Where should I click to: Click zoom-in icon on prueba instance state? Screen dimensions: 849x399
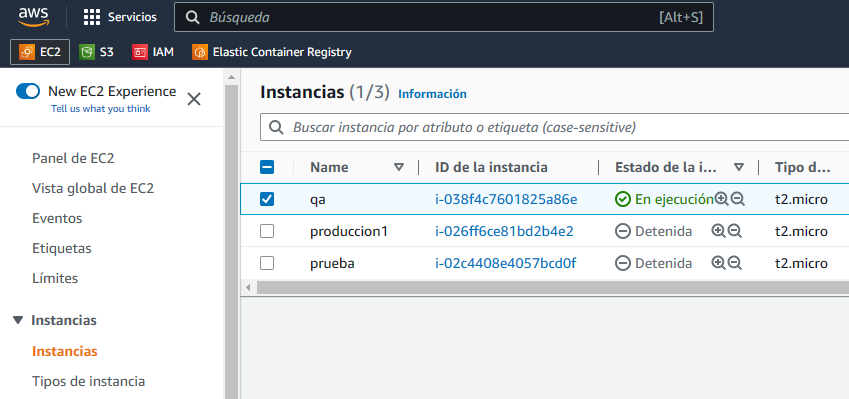click(x=718, y=263)
